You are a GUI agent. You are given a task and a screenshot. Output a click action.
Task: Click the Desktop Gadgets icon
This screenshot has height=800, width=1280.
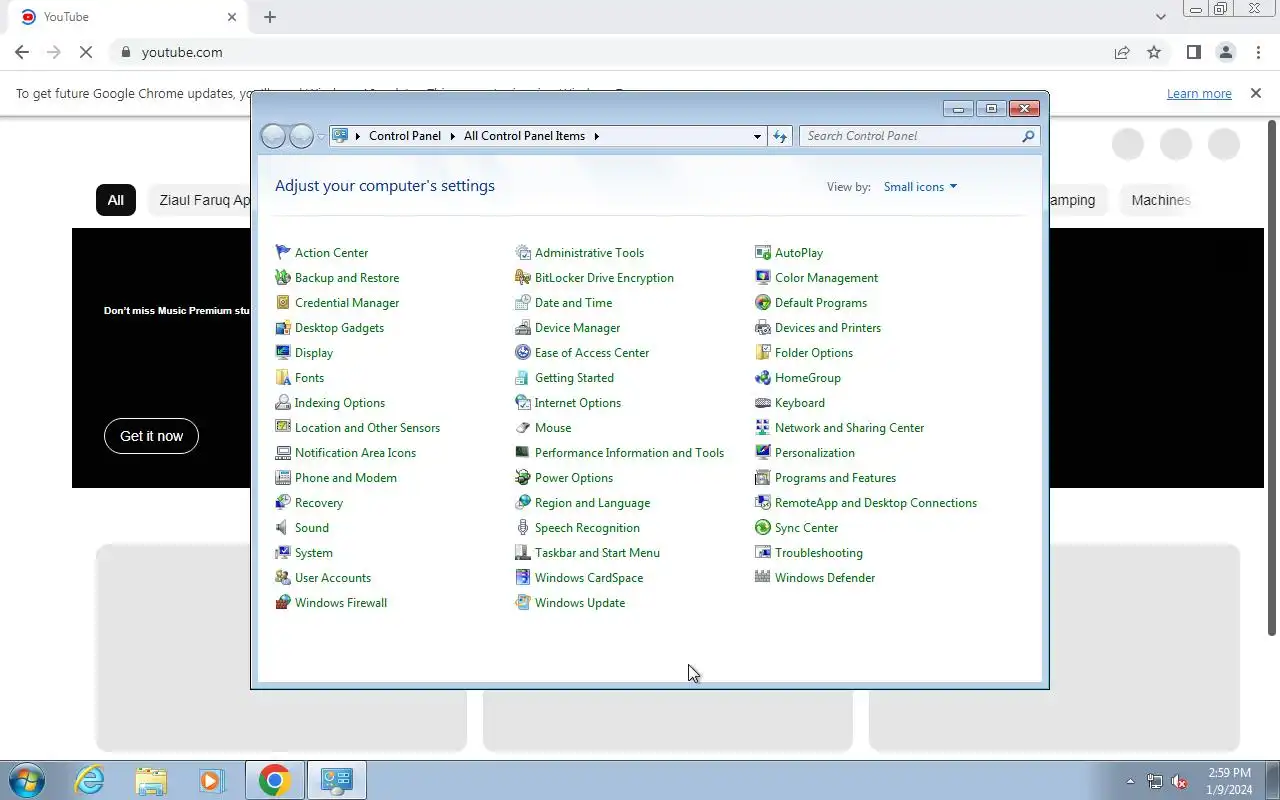(x=283, y=328)
